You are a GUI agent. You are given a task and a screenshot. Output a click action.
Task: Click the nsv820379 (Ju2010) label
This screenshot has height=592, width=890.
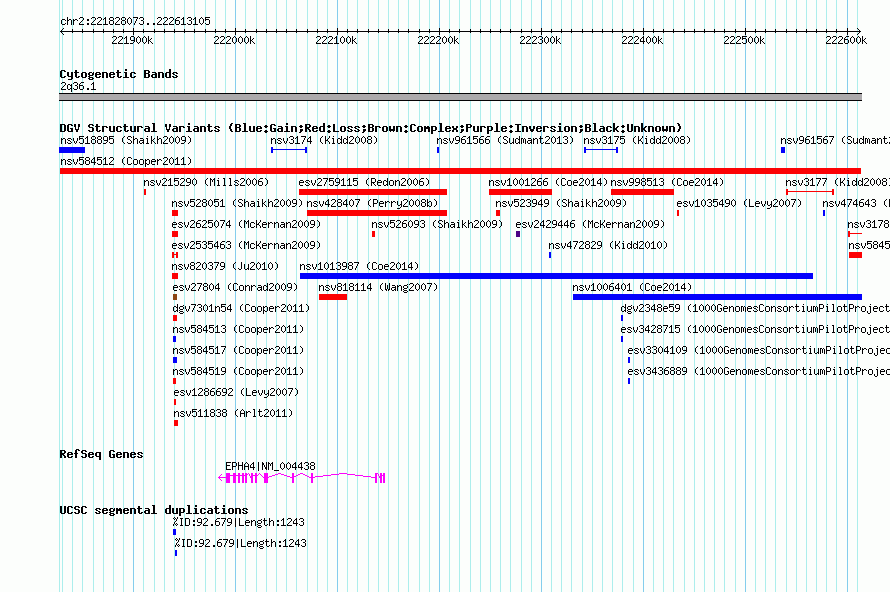(x=225, y=266)
